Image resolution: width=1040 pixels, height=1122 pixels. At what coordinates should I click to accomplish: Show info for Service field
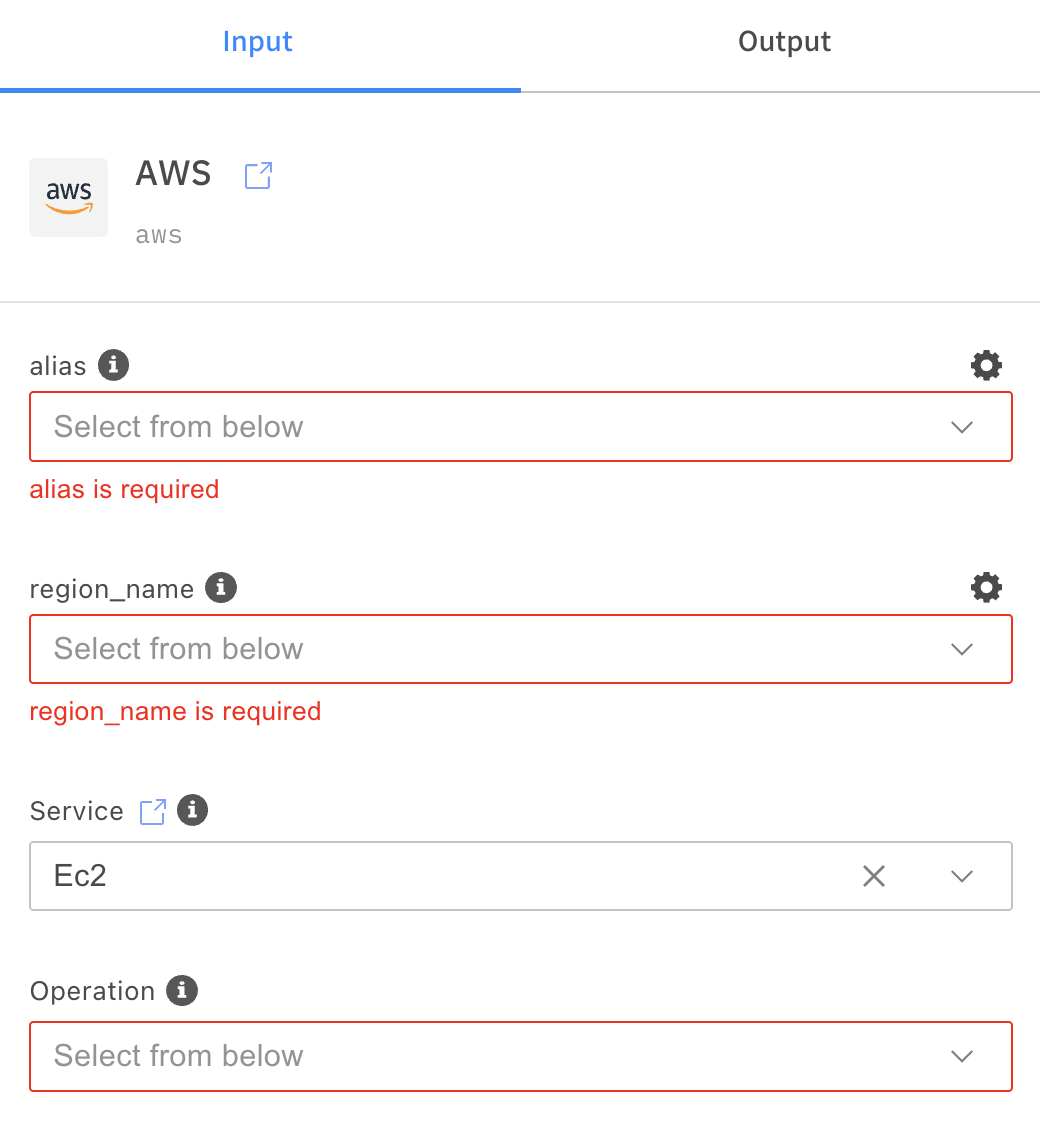pos(192,809)
